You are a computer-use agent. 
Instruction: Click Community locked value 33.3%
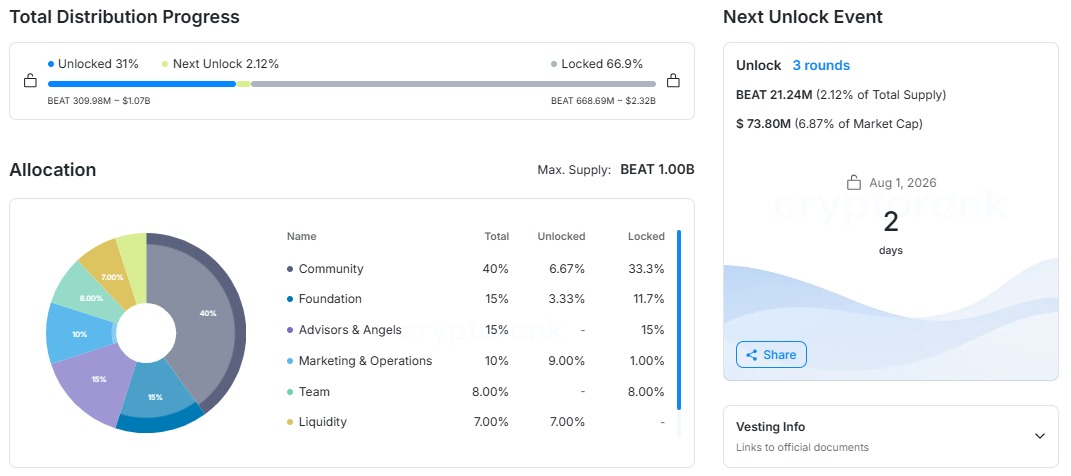646,269
